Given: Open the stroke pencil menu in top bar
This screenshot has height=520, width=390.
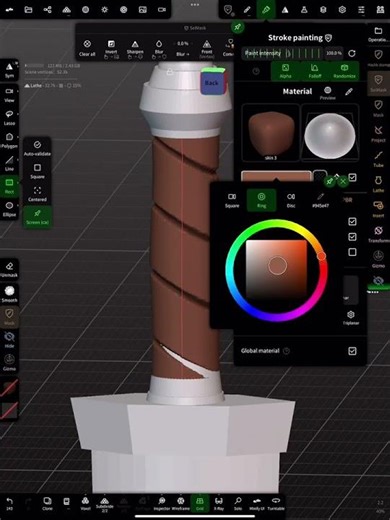Looking at the screenshot, I should coord(247,9).
